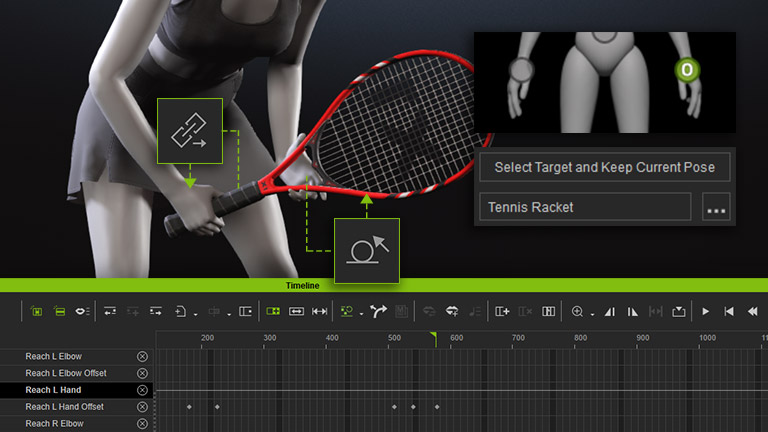
Task: Expand the add-document icon dropdown arrow
Action: point(195,314)
